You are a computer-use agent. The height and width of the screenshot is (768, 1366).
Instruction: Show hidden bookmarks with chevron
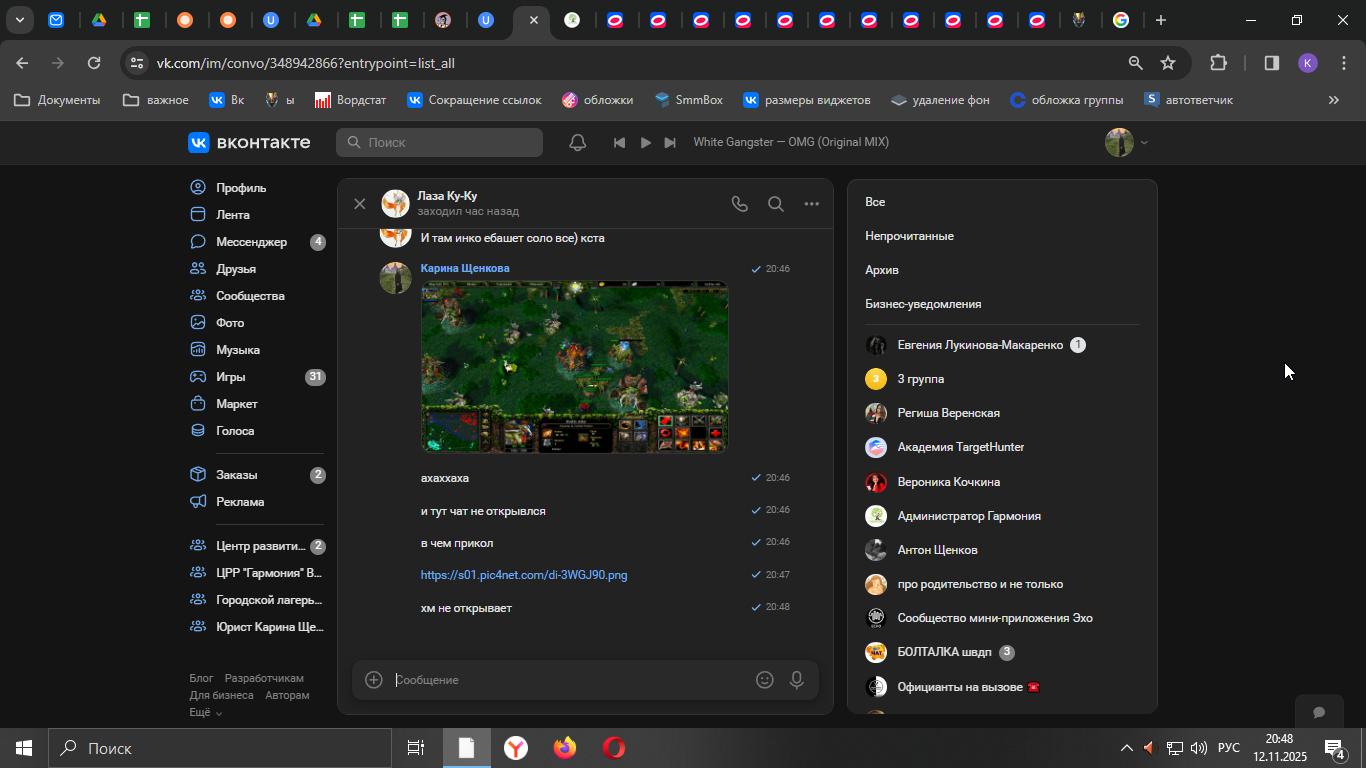pyautogui.click(x=1333, y=100)
